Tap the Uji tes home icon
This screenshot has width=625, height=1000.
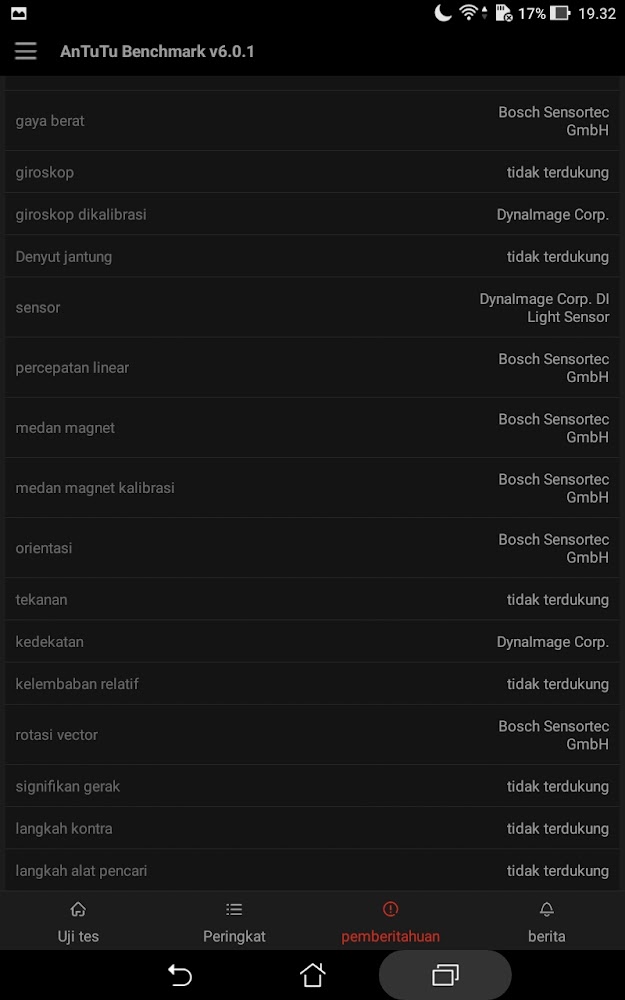click(x=78, y=909)
